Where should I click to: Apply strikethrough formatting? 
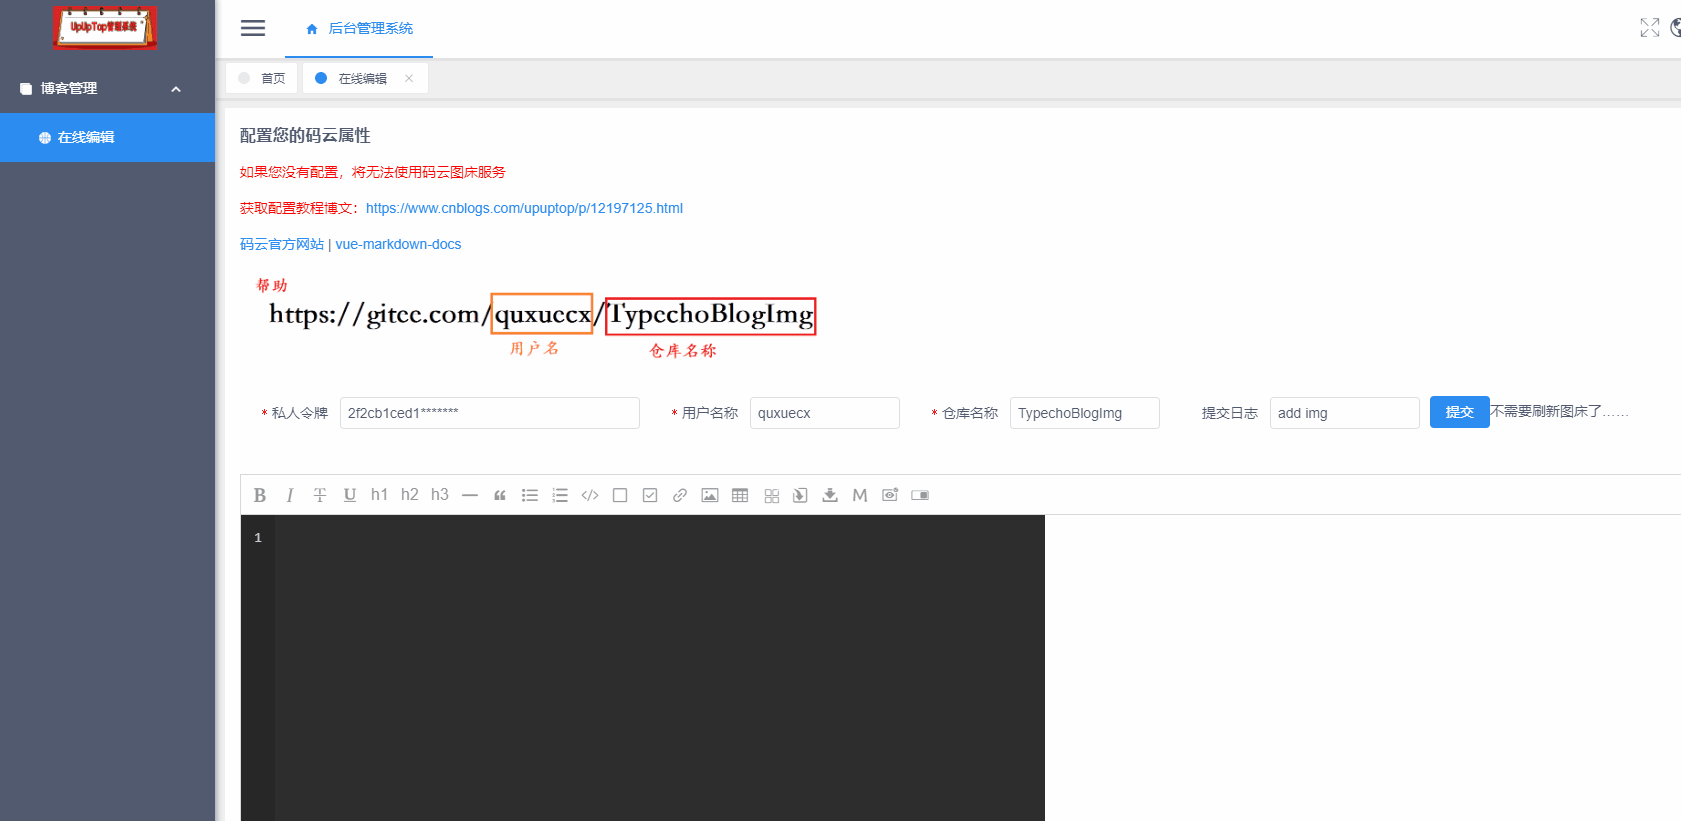(x=320, y=495)
